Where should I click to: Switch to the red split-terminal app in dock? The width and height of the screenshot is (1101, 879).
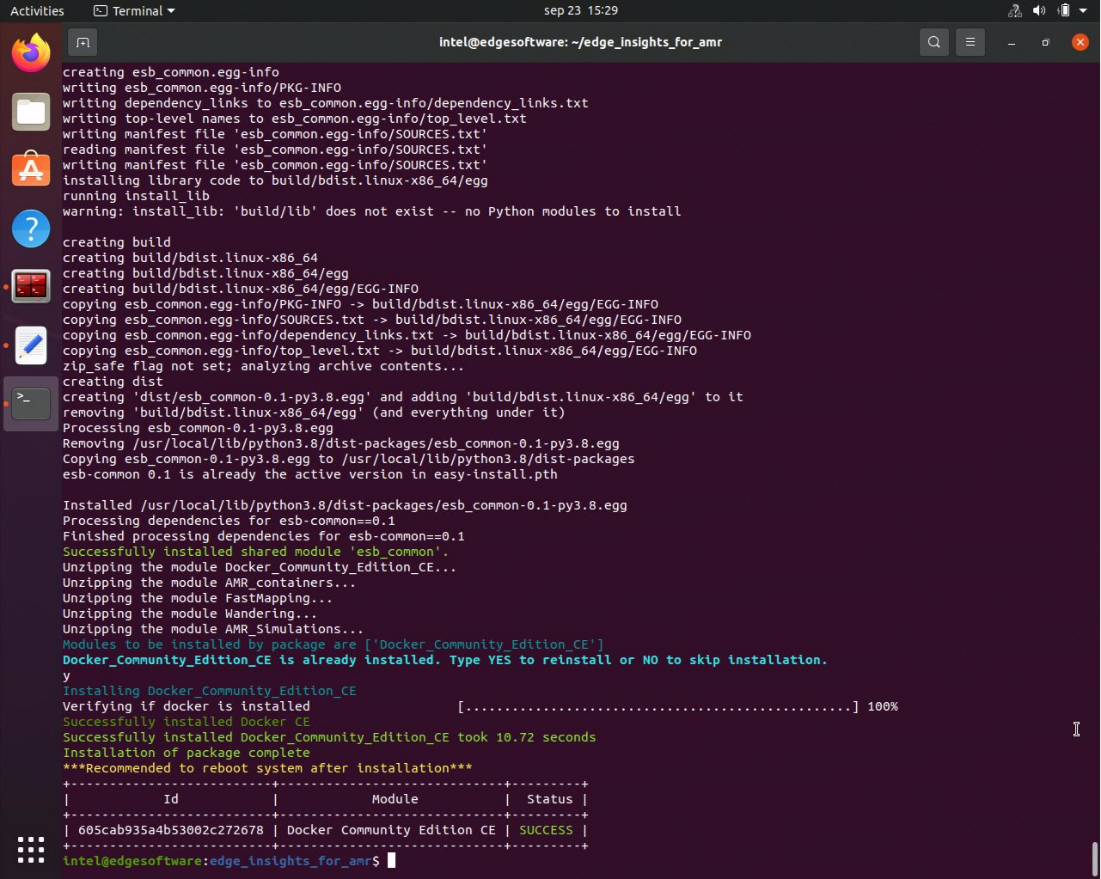pyautogui.click(x=31, y=287)
